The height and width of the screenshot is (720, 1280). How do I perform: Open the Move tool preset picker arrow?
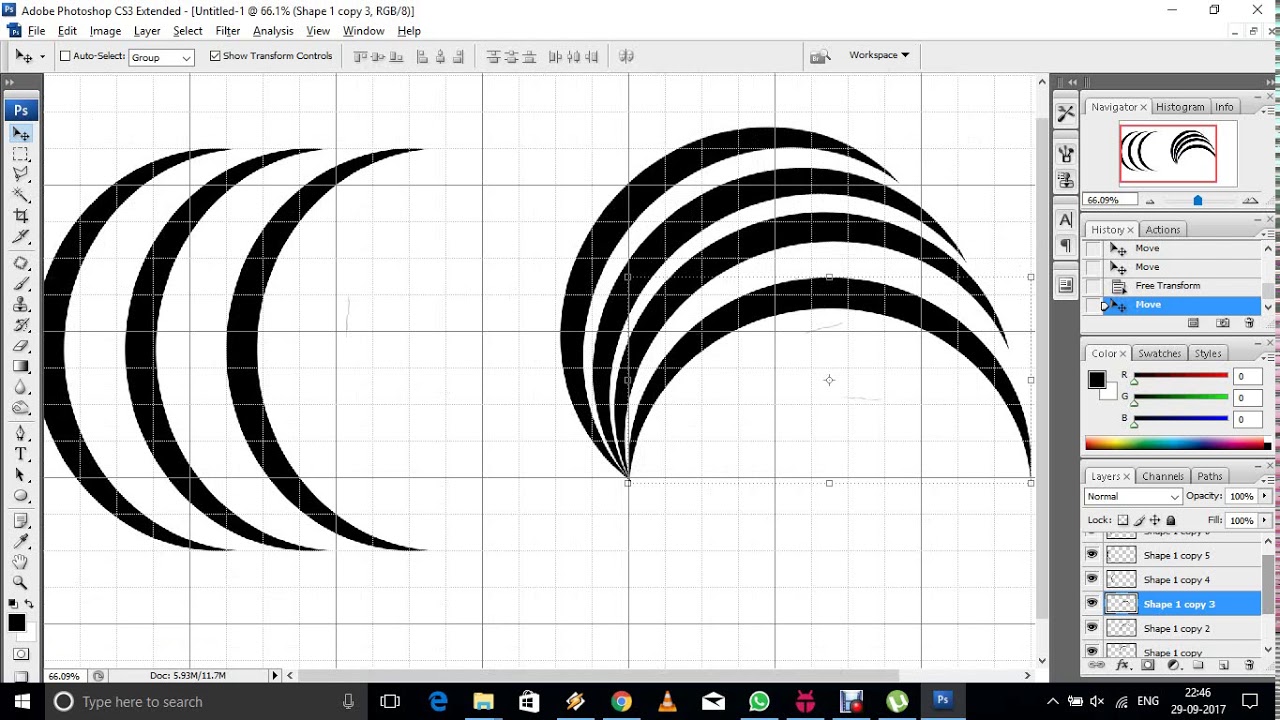(x=42, y=56)
